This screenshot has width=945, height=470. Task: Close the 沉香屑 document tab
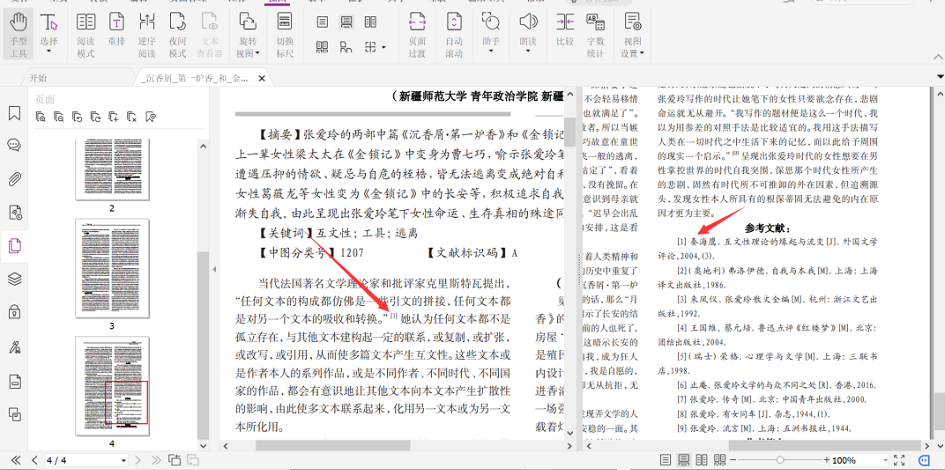pyautogui.click(x=262, y=78)
